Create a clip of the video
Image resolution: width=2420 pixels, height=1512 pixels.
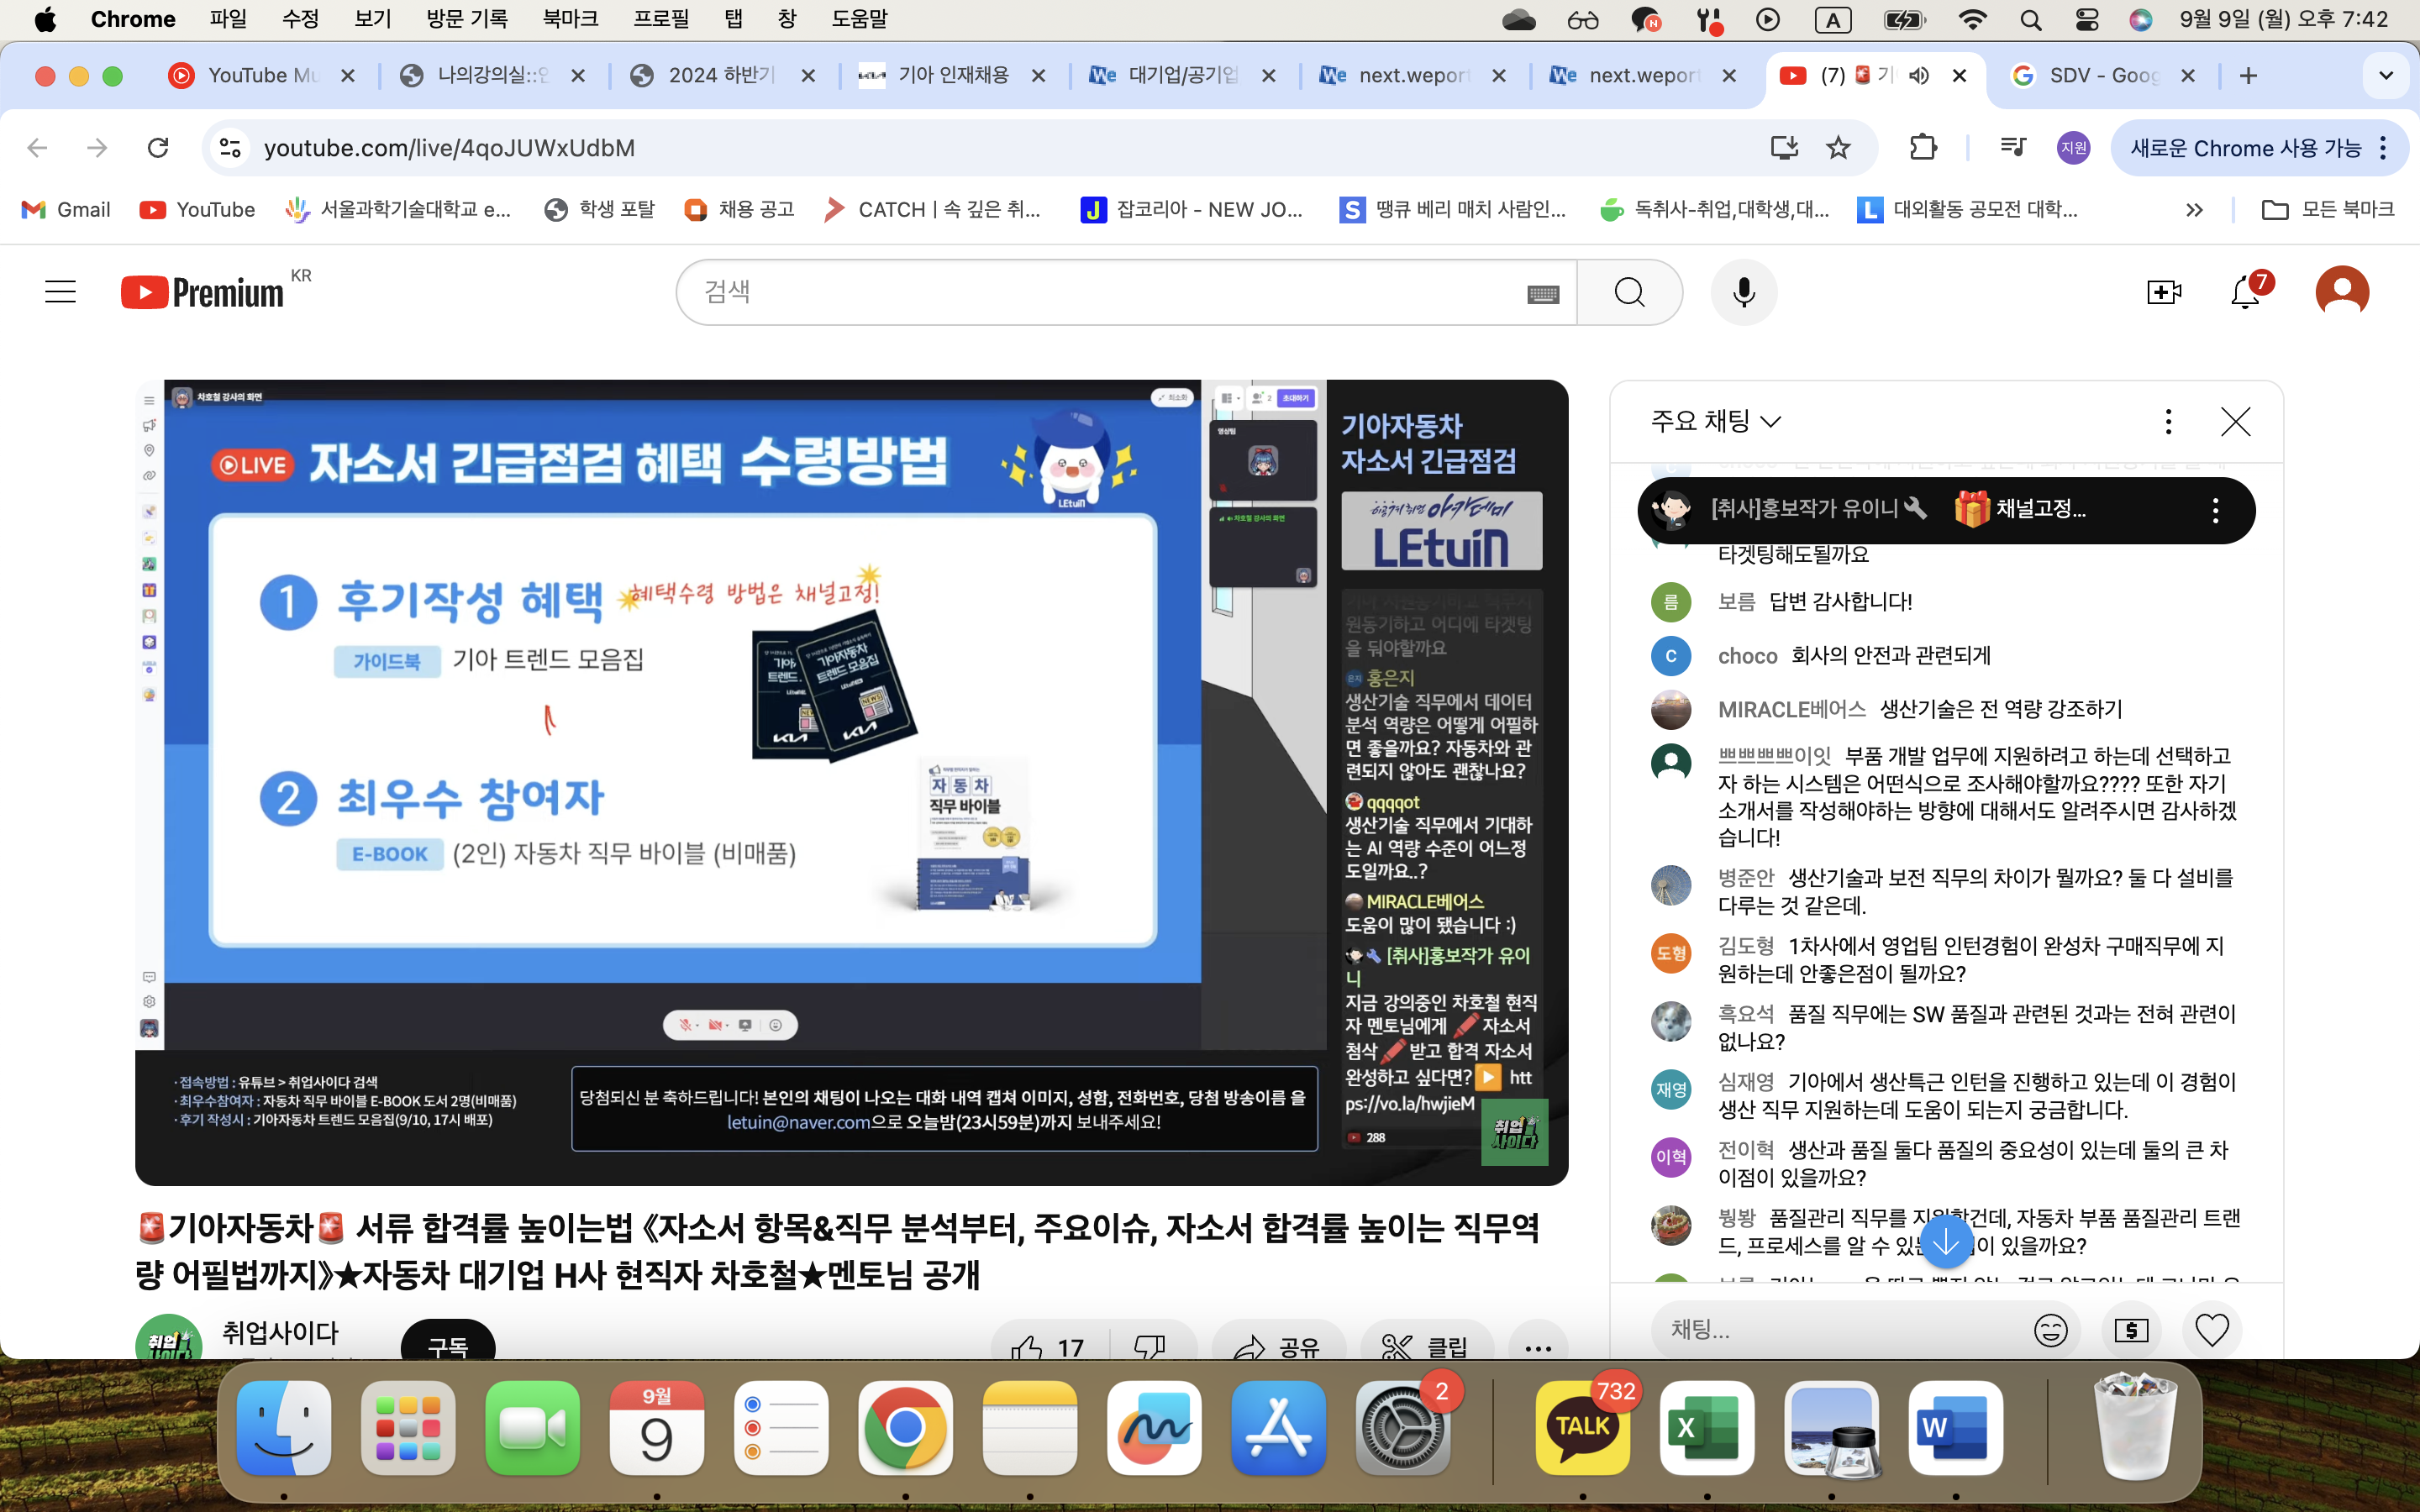tap(1426, 1347)
